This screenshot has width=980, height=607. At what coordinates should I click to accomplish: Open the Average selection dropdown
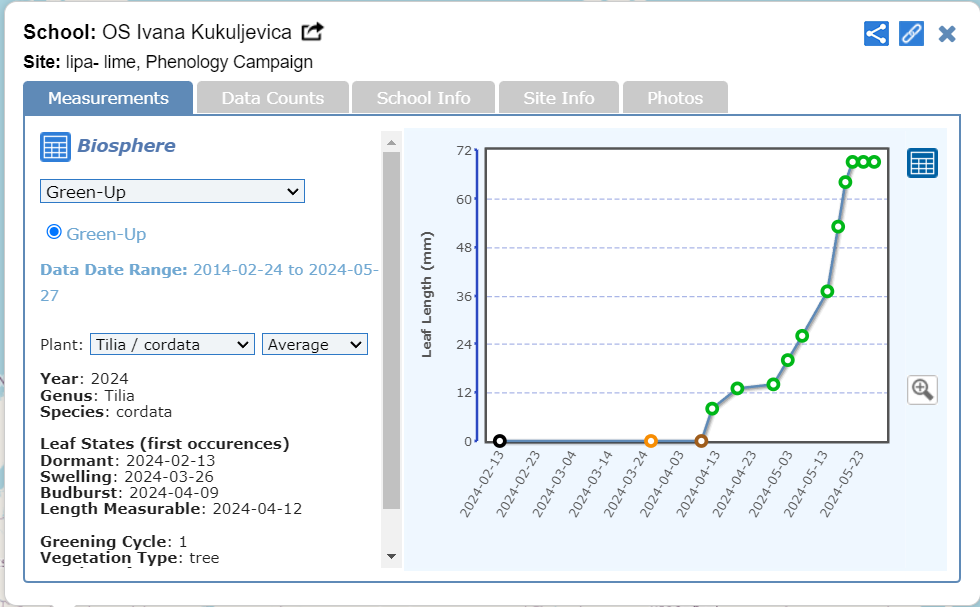pyautogui.click(x=314, y=345)
